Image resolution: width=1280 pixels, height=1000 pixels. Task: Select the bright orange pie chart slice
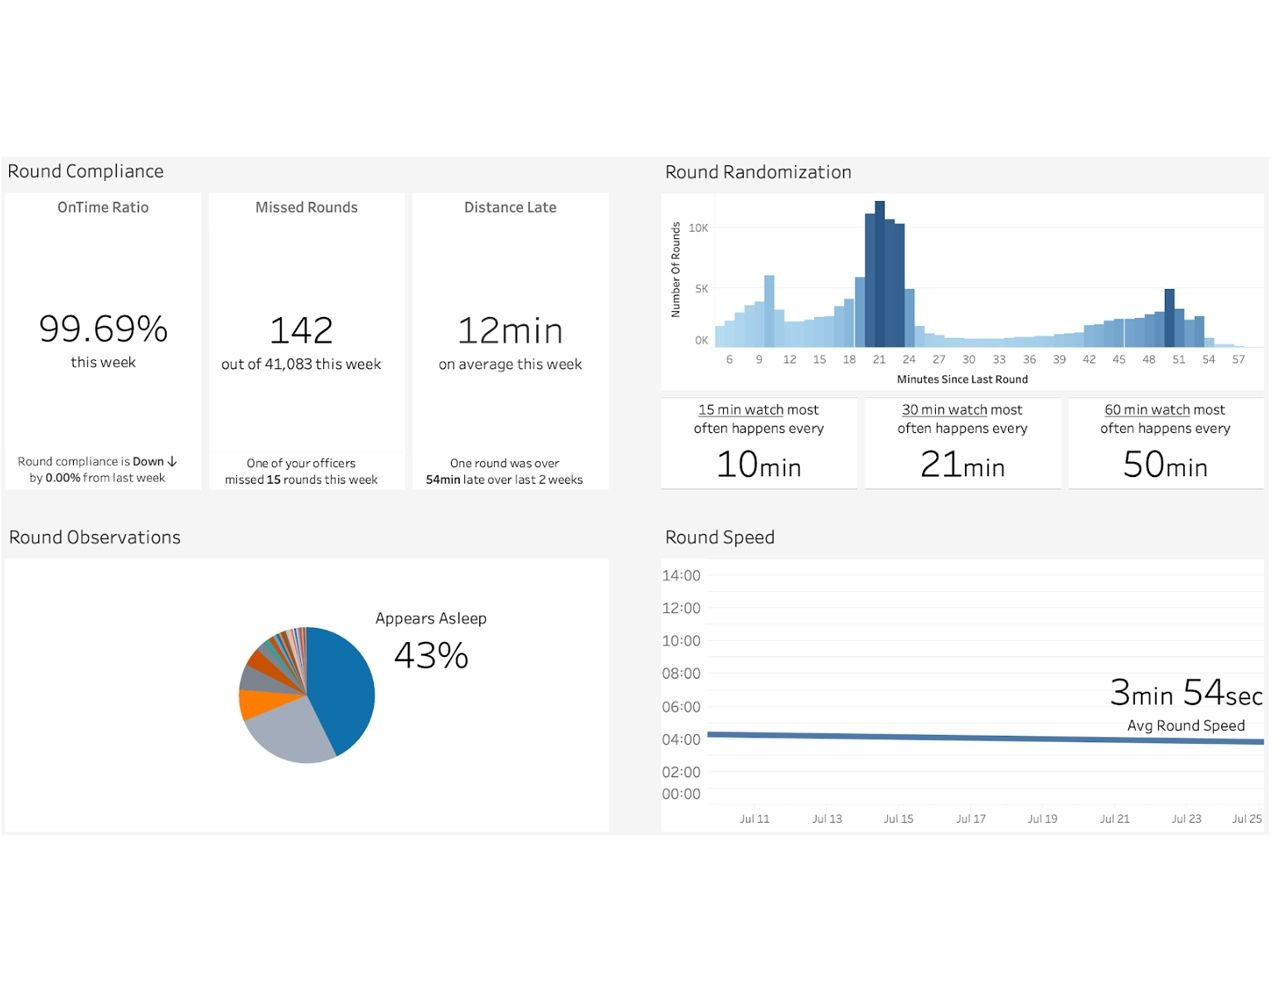point(256,704)
